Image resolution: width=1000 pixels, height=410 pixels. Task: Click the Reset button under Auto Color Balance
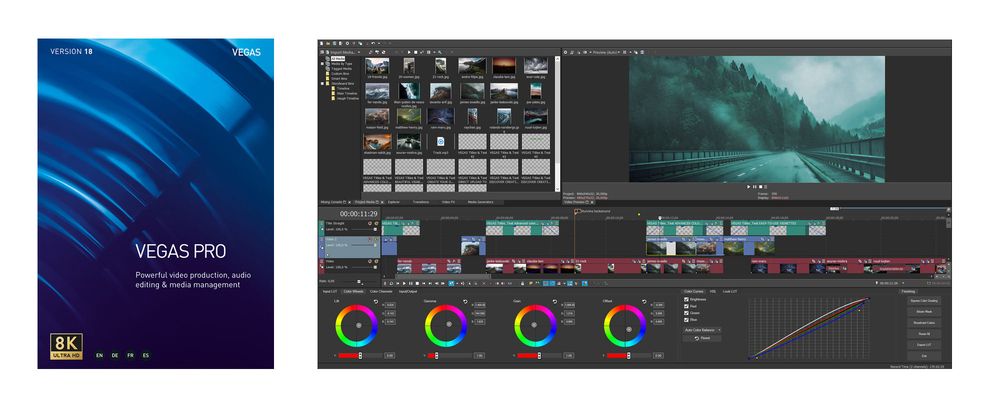[x=702, y=338]
